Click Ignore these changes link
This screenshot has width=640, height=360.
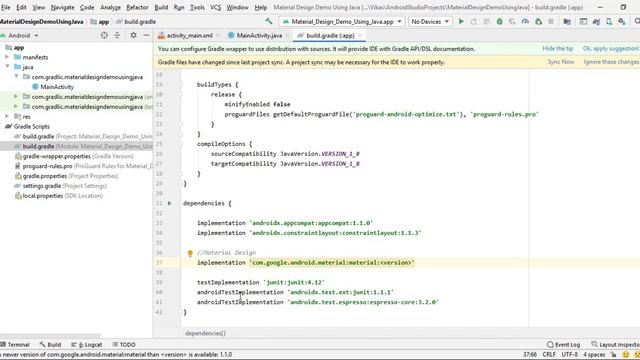point(611,62)
